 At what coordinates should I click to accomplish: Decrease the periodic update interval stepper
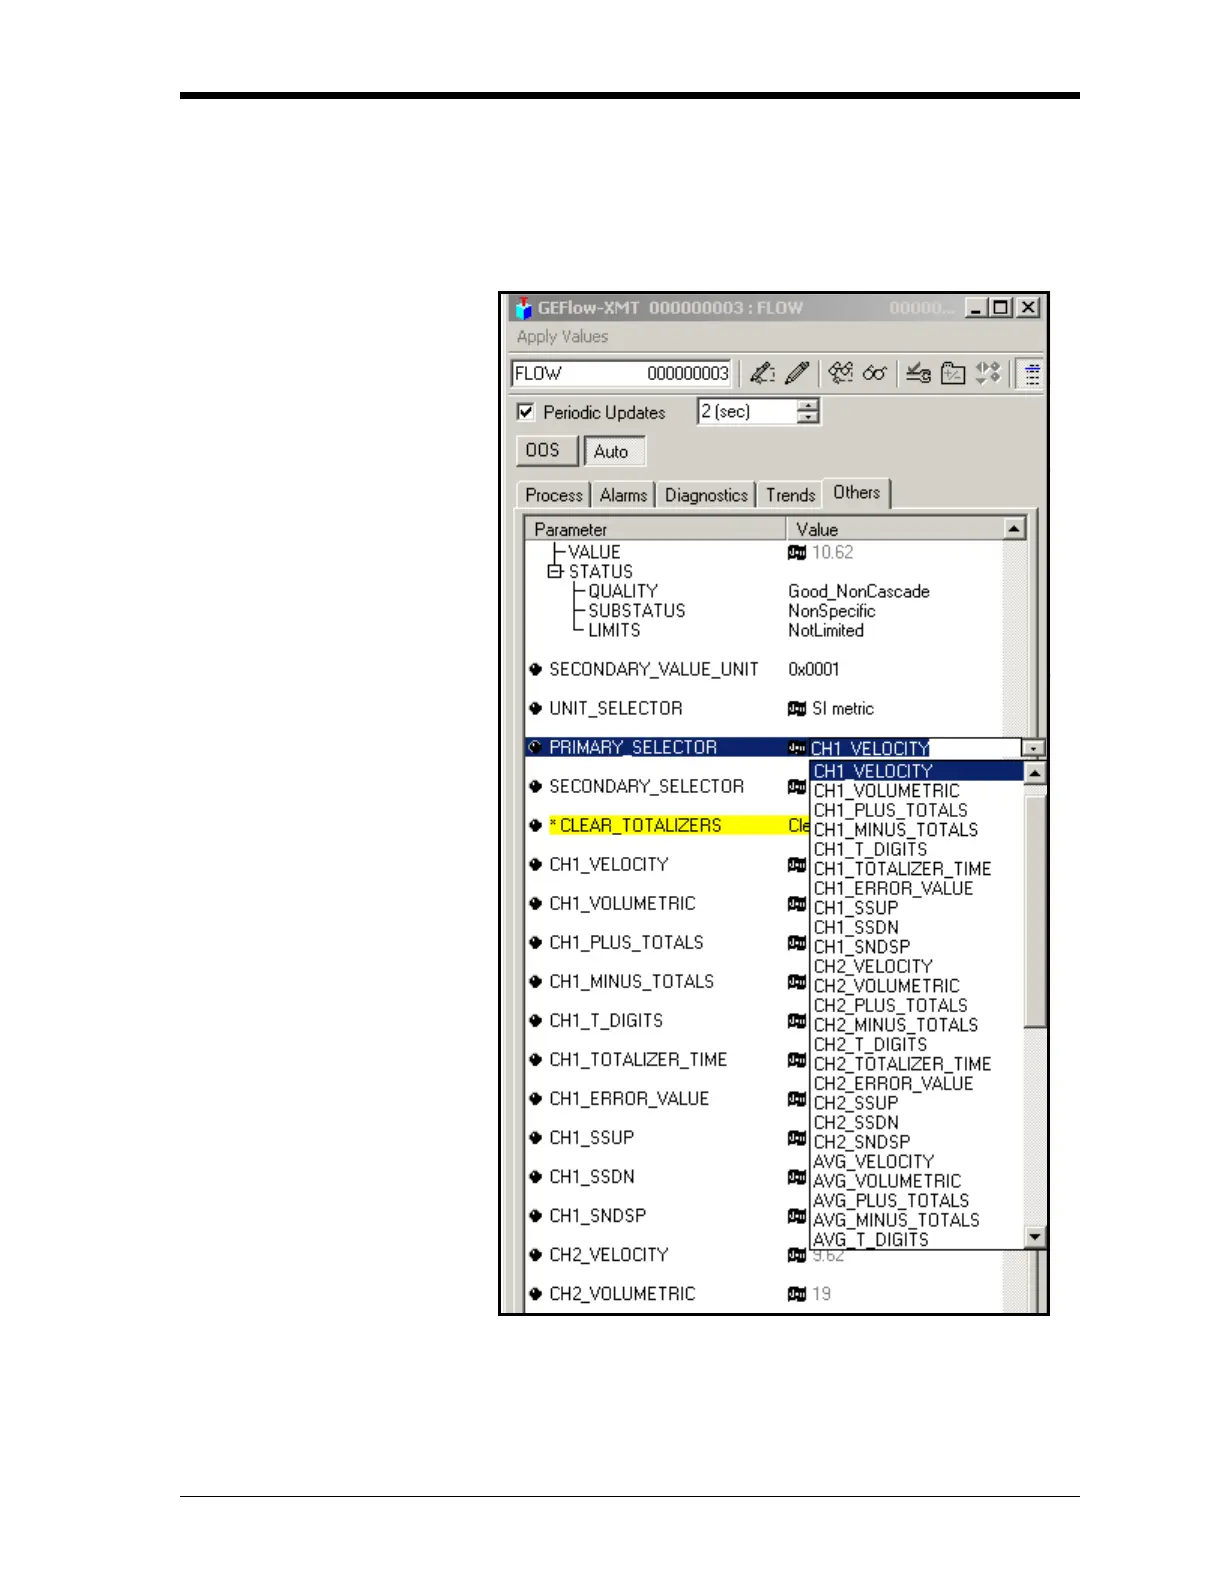[x=808, y=418]
